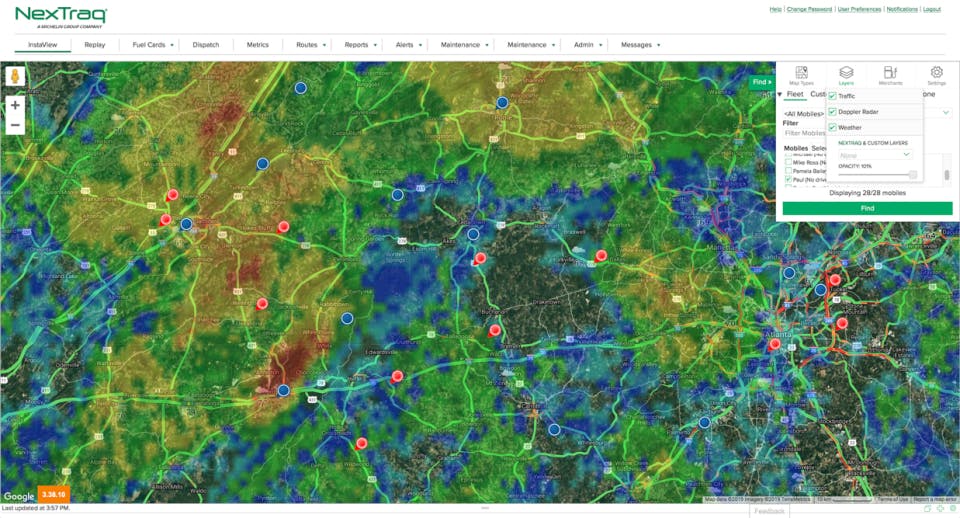960x518 pixels.
Task: Open the Merchants fuel pump icon
Action: pyautogui.click(x=890, y=75)
